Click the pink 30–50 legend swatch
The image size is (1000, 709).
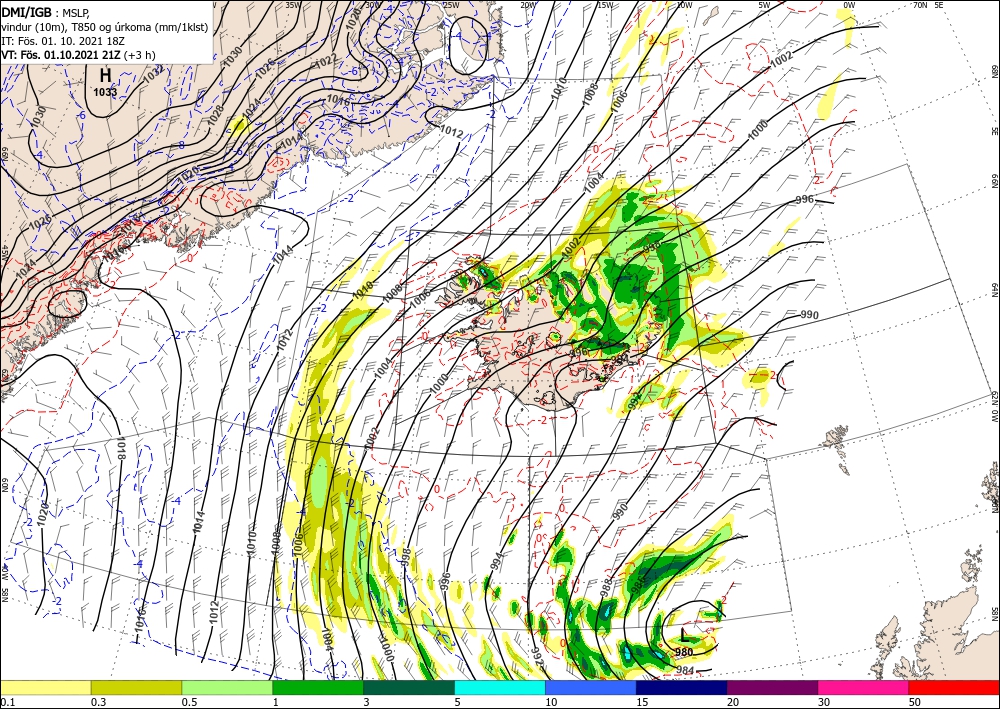pyautogui.click(x=863, y=687)
